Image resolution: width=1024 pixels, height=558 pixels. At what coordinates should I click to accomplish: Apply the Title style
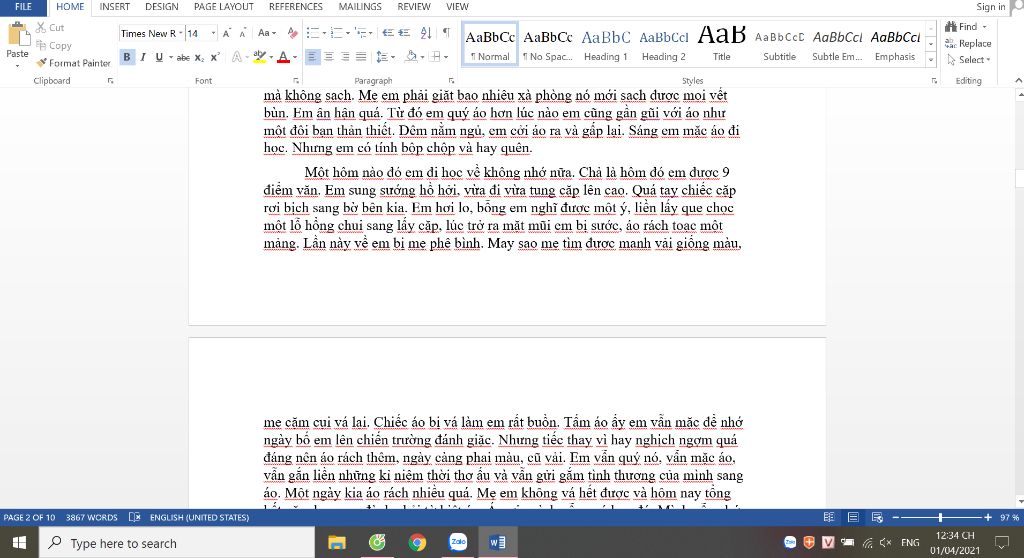(x=721, y=44)
